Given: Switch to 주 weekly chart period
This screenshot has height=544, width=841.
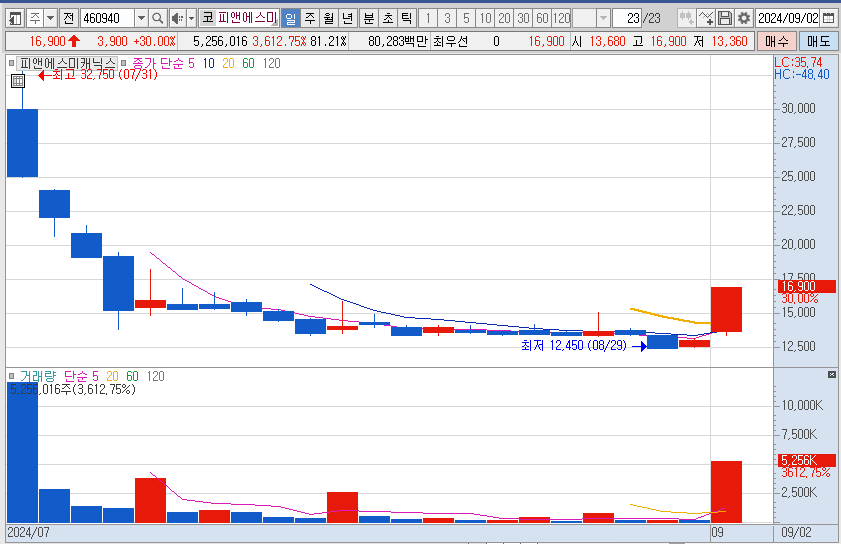Looking at the screenshot, I should tap(309, 19).
